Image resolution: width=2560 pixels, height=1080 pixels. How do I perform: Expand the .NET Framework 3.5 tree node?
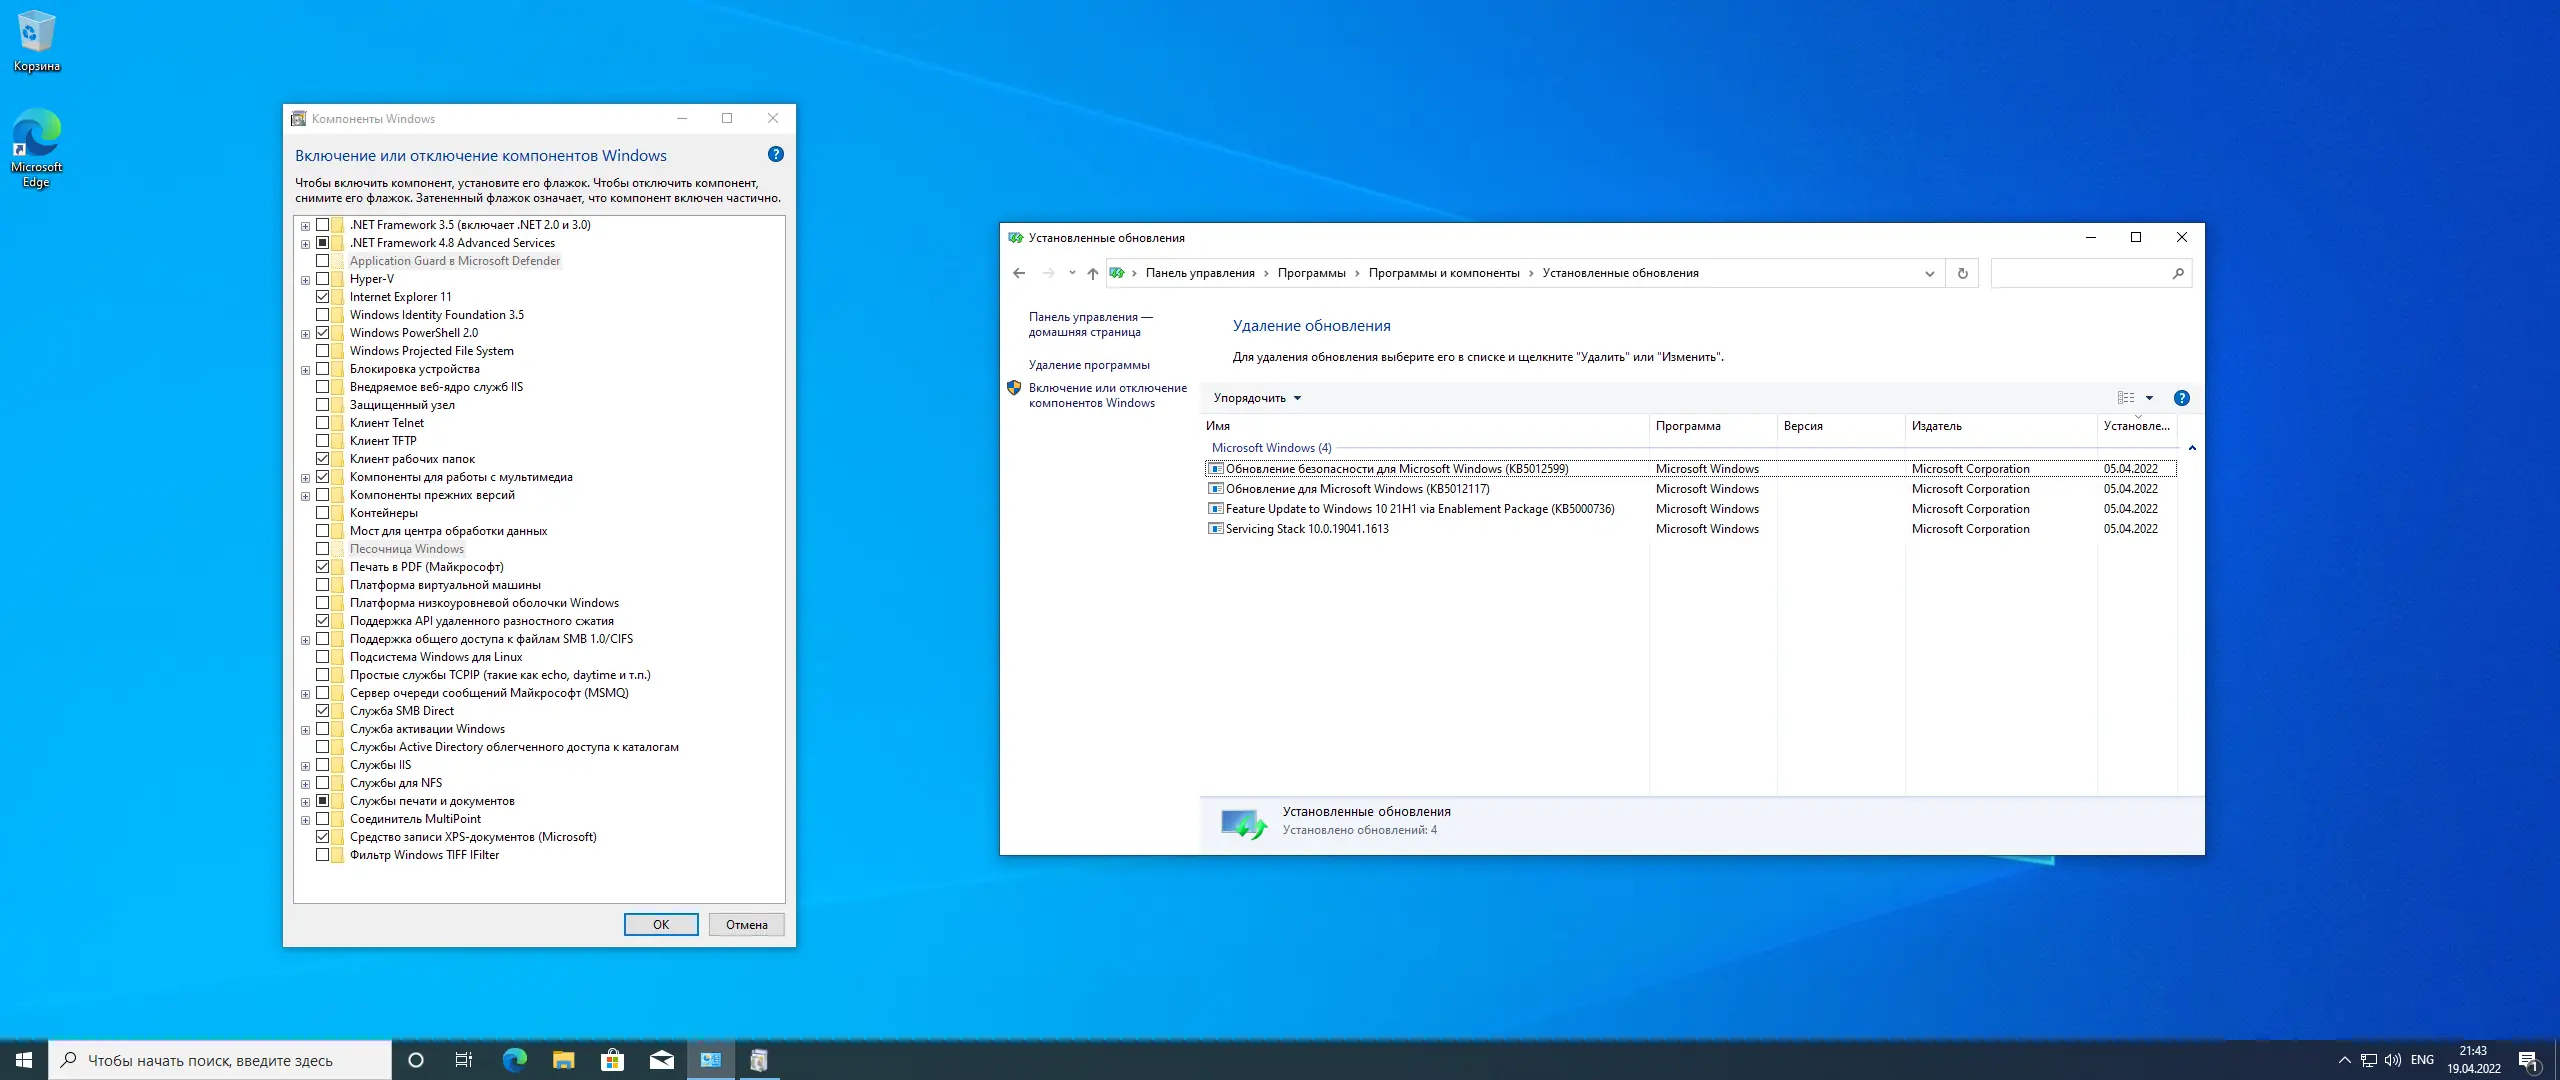pos(305,226)
